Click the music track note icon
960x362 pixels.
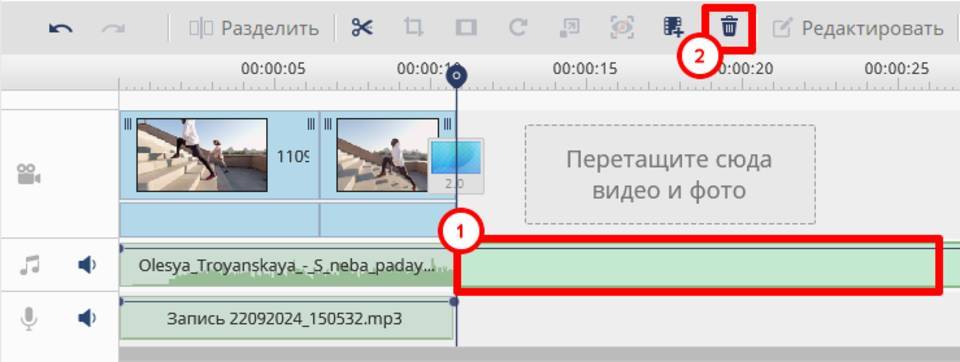29,265
